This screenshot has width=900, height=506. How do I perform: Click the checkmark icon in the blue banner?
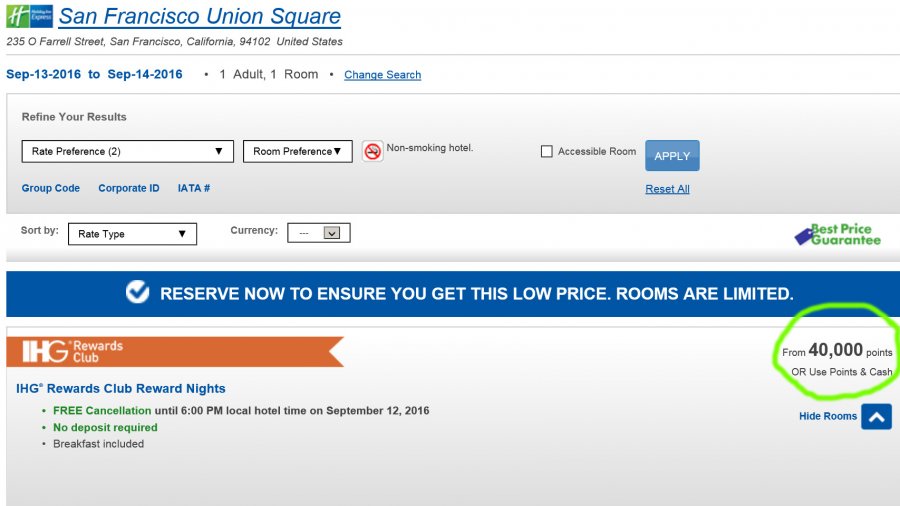tap(138, 292)
